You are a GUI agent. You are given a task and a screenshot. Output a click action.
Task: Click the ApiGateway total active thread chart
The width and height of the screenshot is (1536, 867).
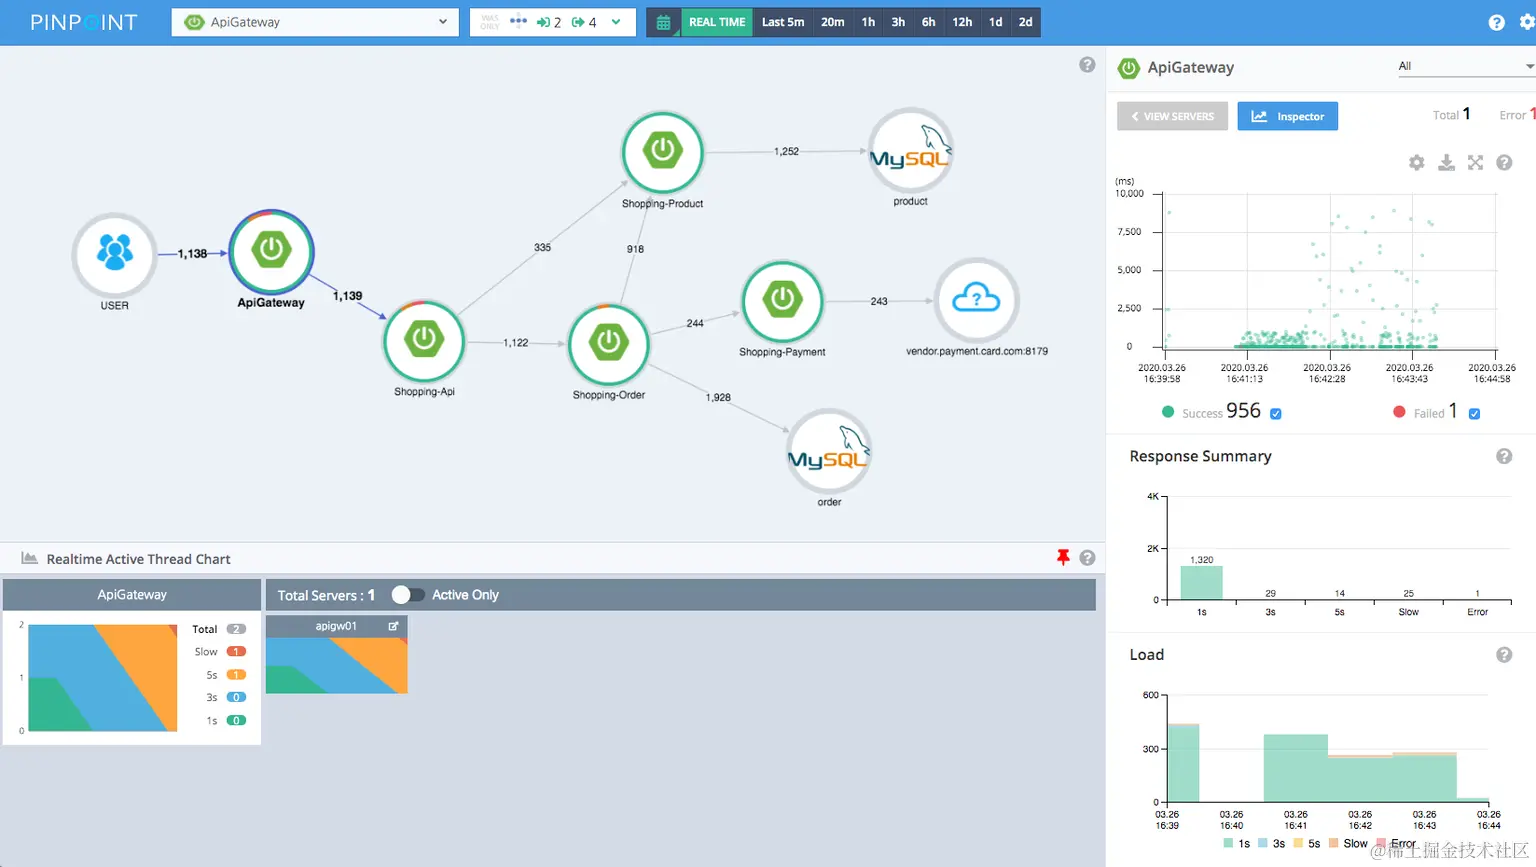(x=103, y=678)
